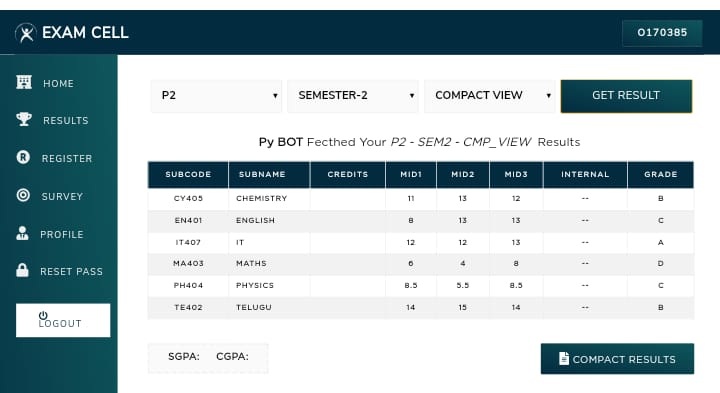This screenshot has height=393, width=720.
Task: Click the Survey target icon
Action: coord(23,196)
